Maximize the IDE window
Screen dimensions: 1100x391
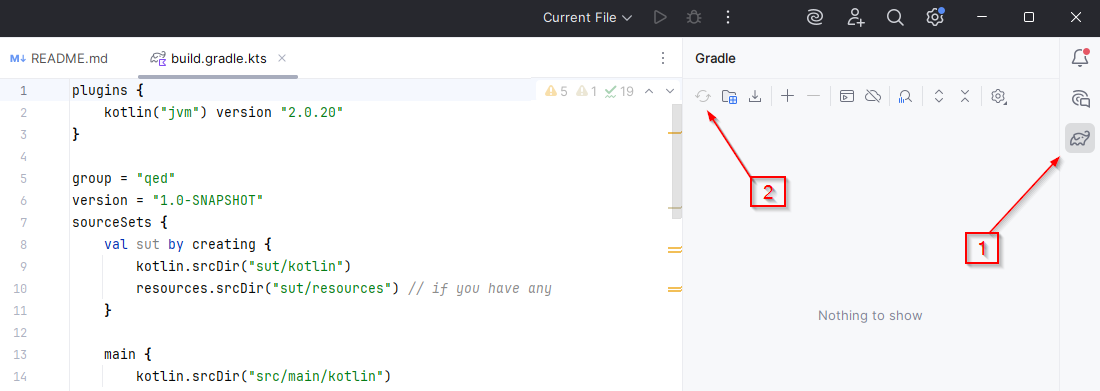point(1029,18)
